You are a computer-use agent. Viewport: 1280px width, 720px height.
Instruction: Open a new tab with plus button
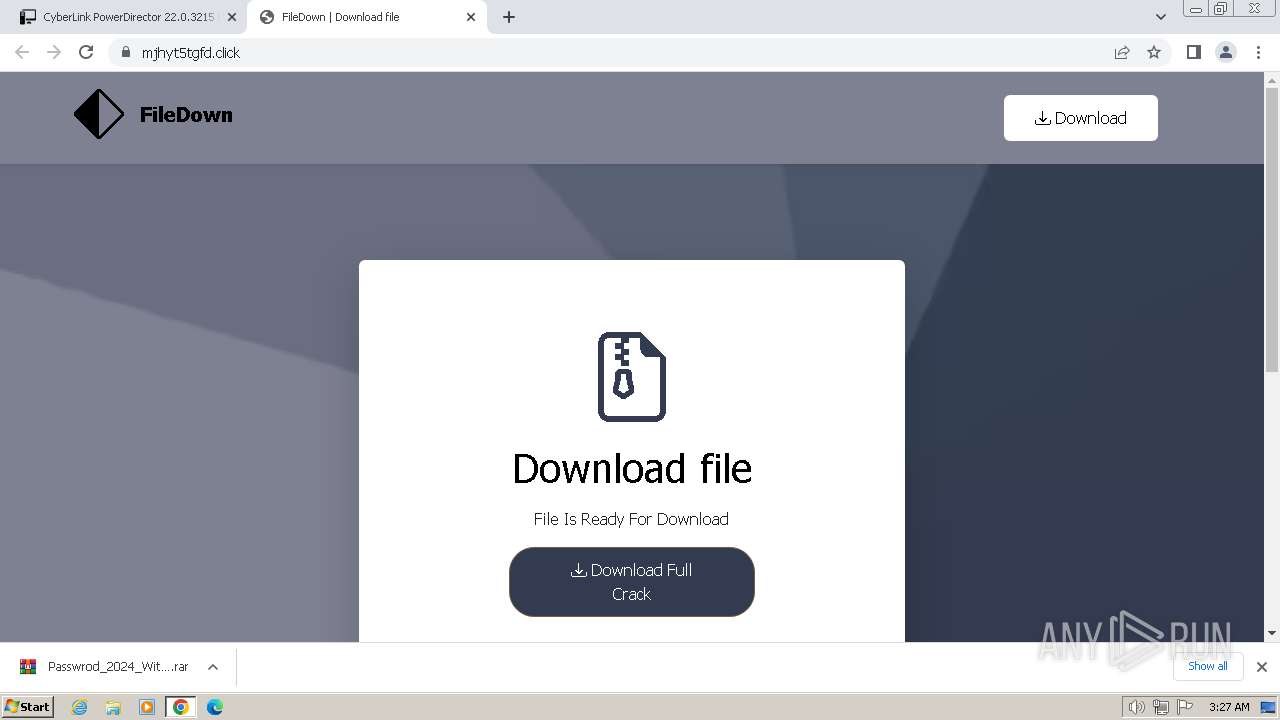click(x=509, y=17)
